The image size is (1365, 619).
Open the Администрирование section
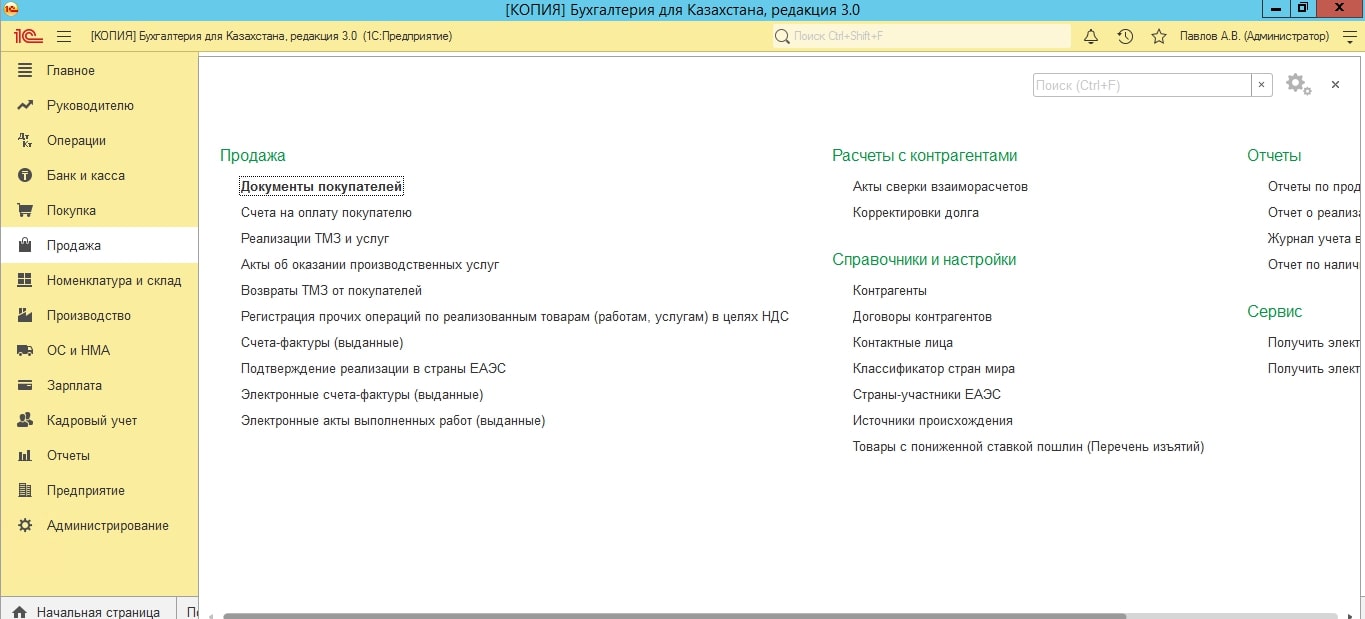pos(107,525)
